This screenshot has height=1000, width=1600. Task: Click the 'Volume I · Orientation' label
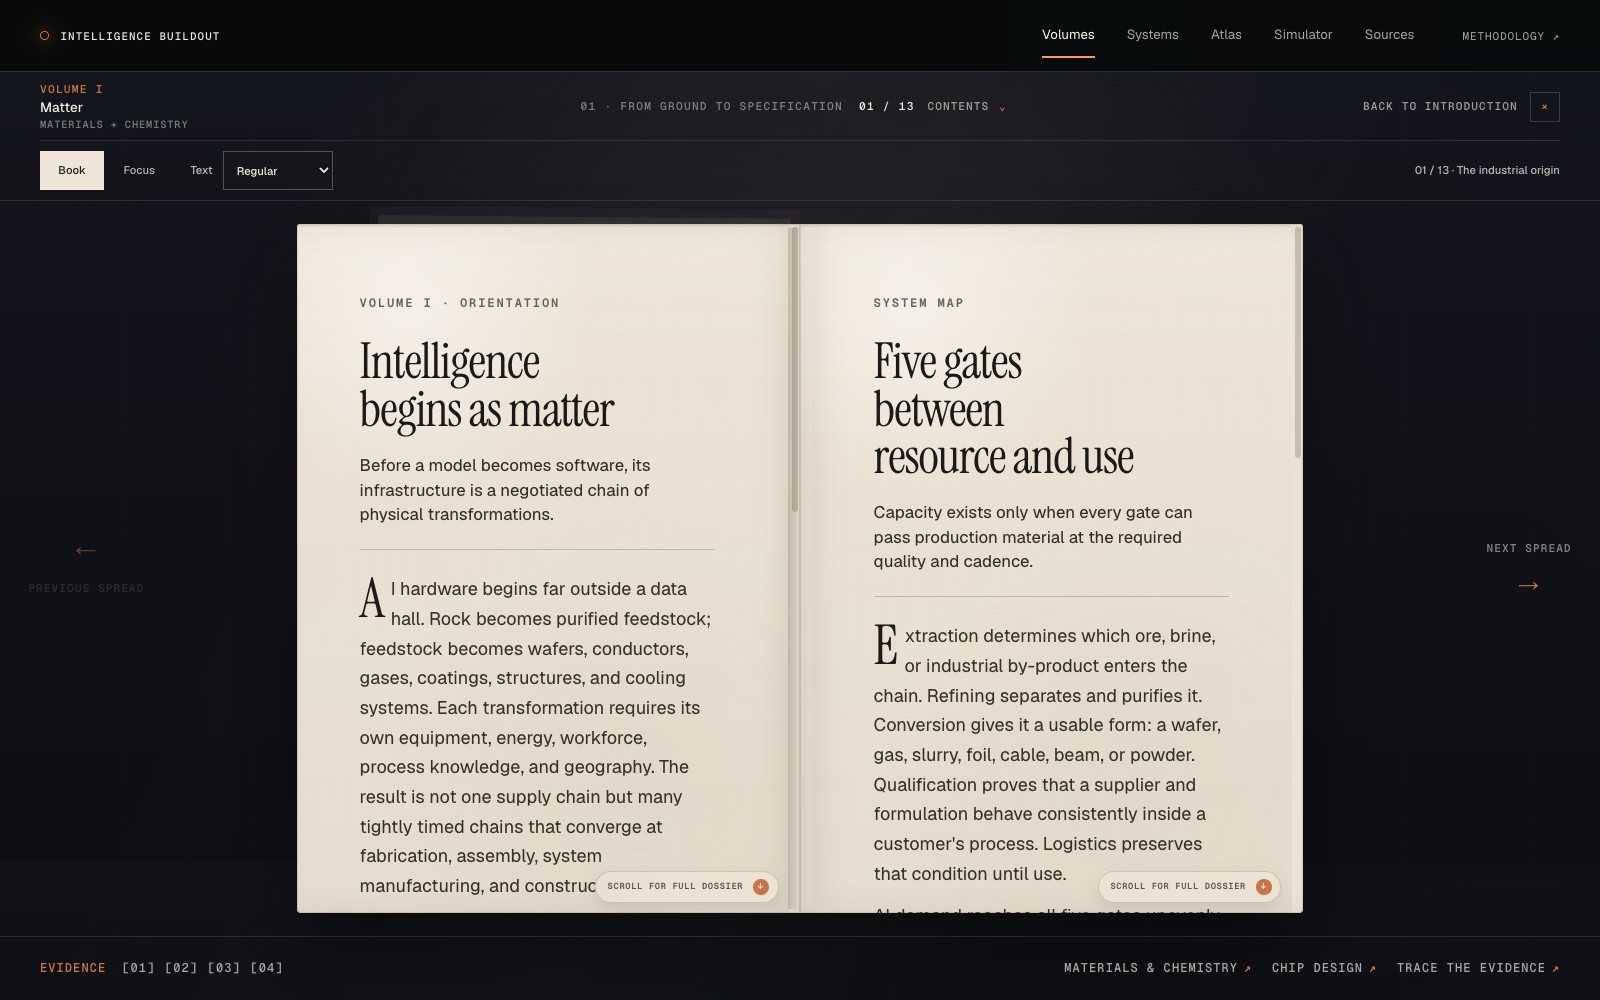pyautogui.click(x=459, y=303)
